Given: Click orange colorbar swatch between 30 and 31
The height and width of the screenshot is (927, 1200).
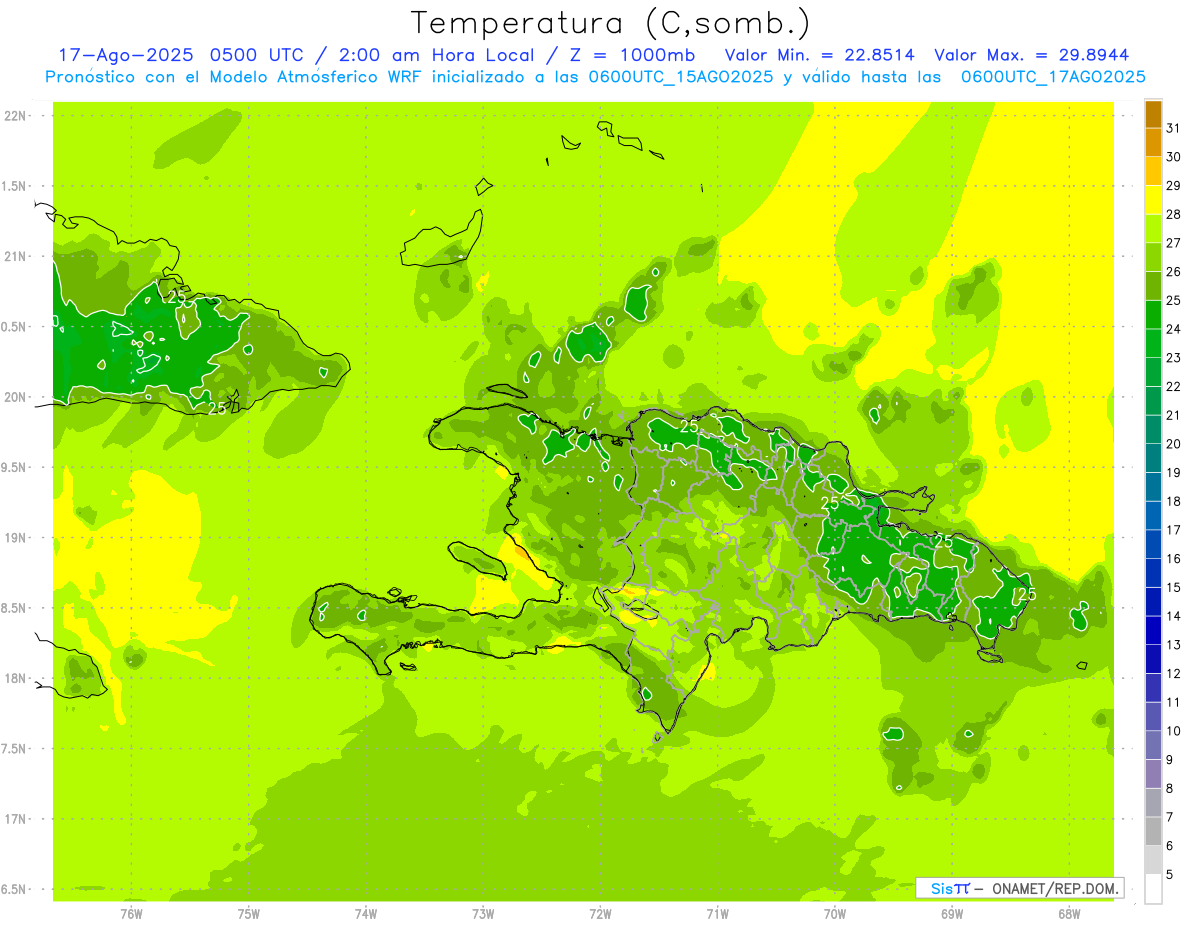Looking at the screenshot, I should 1153,143.
